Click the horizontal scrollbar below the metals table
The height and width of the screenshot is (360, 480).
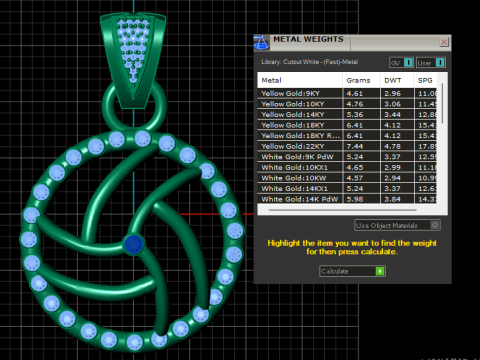(342, 210)
